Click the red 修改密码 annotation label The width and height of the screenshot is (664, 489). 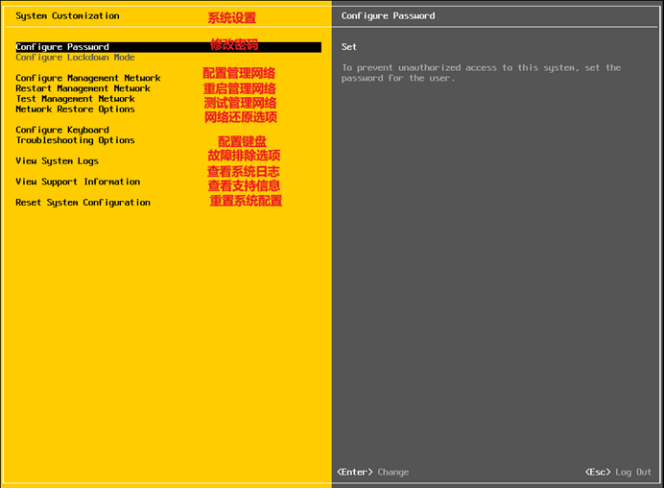click(x=234, y=45)
